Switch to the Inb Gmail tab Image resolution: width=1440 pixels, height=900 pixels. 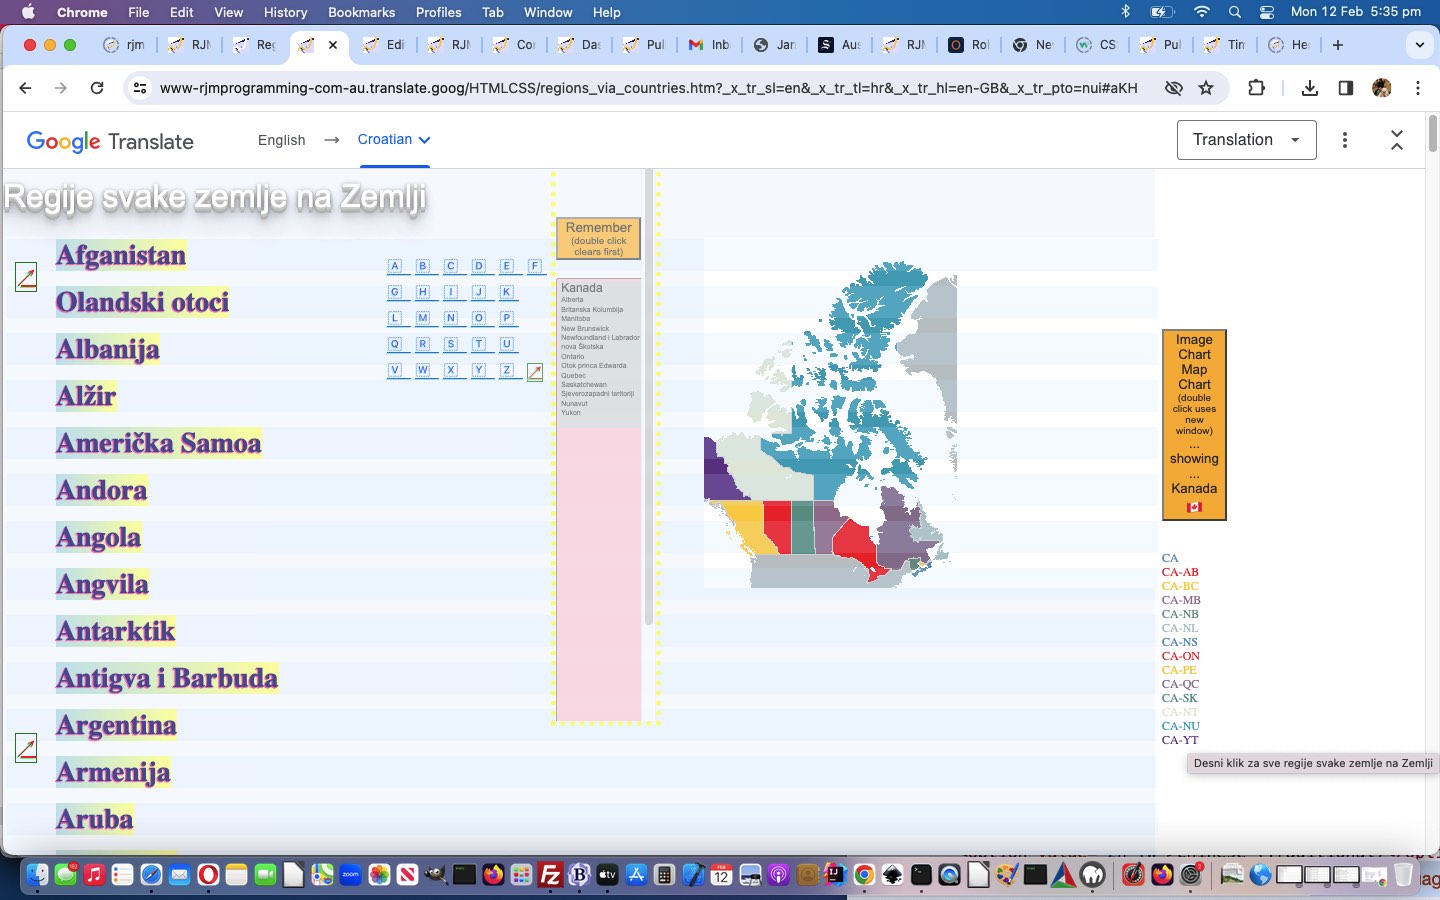tap(709, 45)
